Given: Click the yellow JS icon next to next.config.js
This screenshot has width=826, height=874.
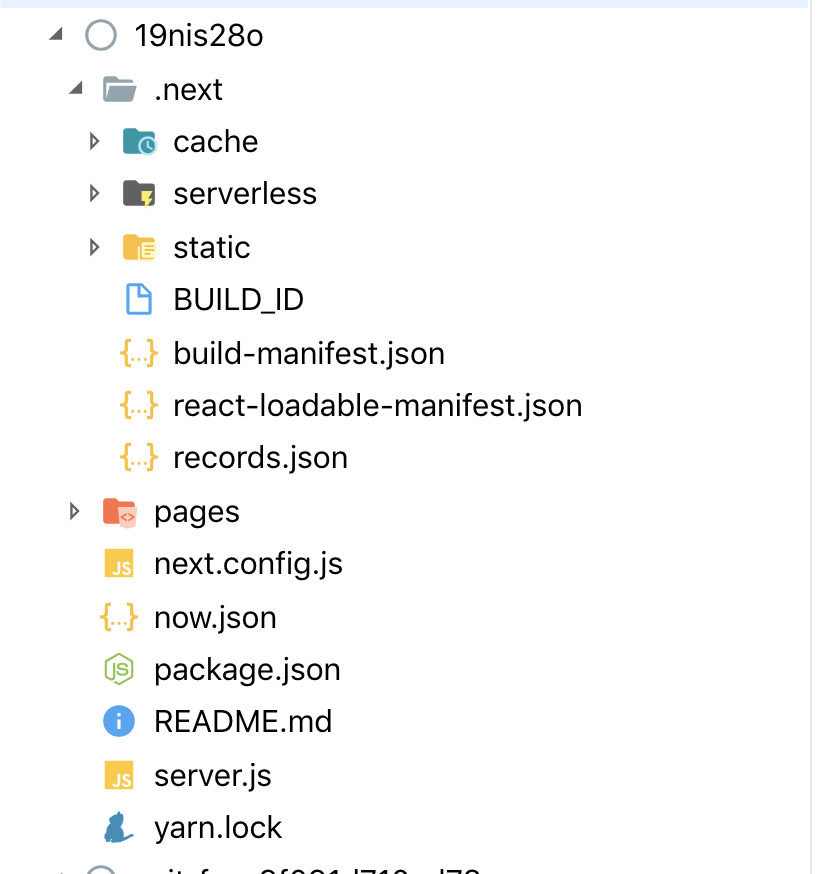Looking at the screenshot, I should [x=119, y=564].
